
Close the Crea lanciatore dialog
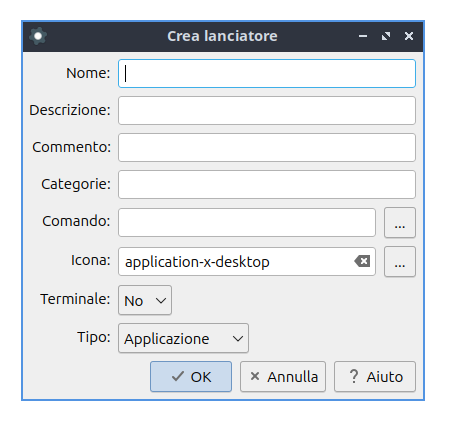[409, 36]
